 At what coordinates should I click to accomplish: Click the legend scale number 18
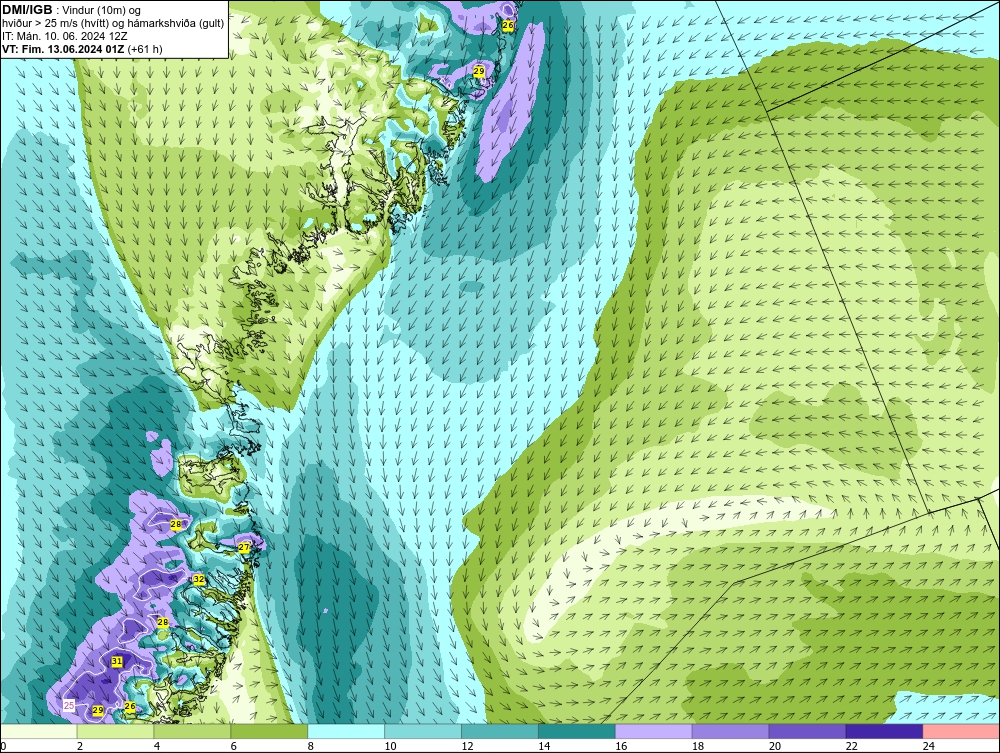(698, 746)
